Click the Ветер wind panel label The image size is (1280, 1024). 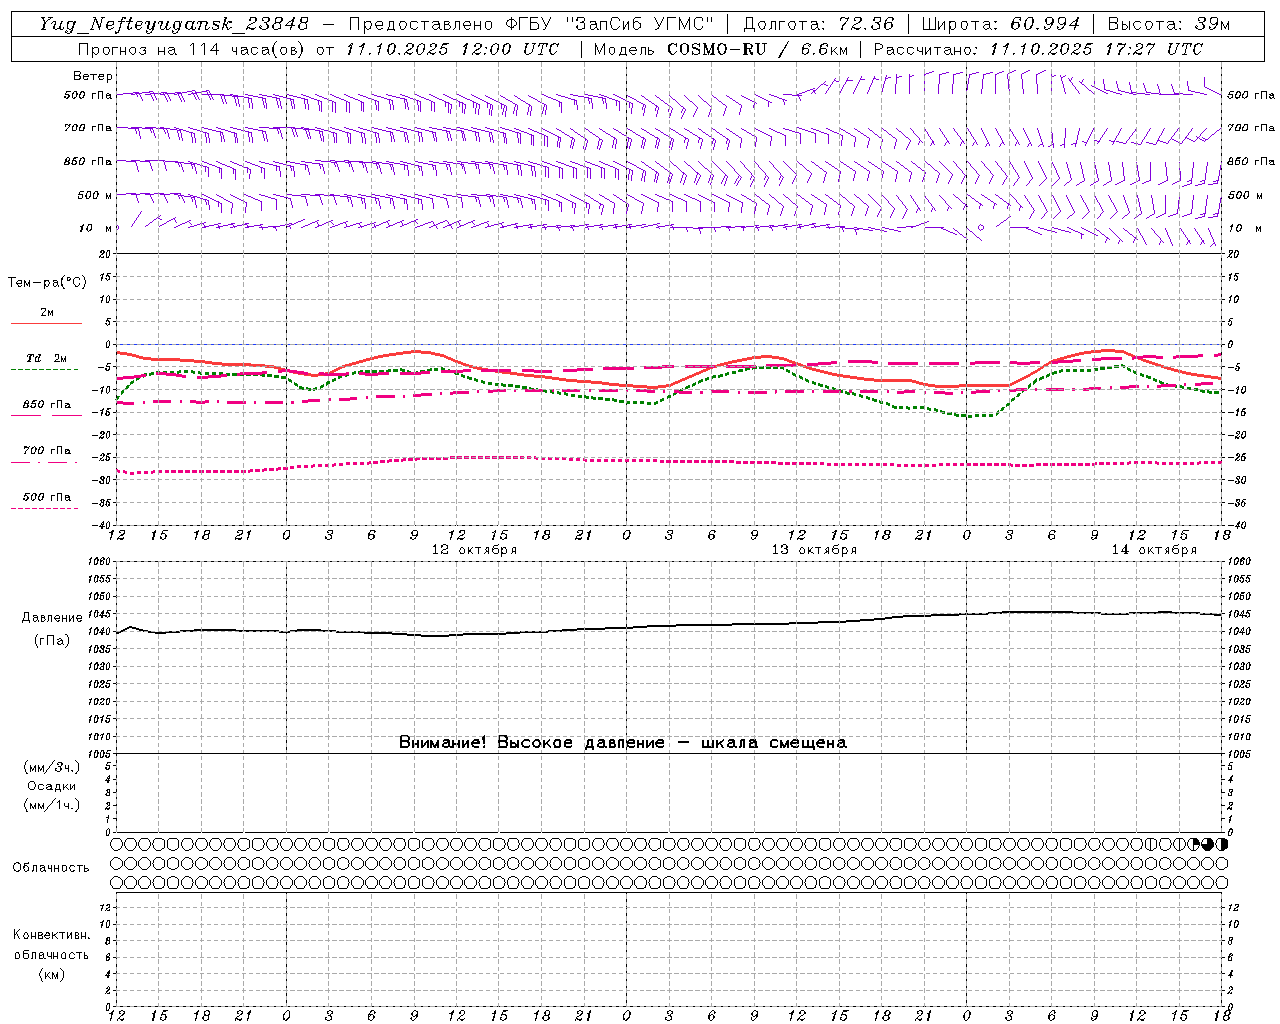(93, 76)
